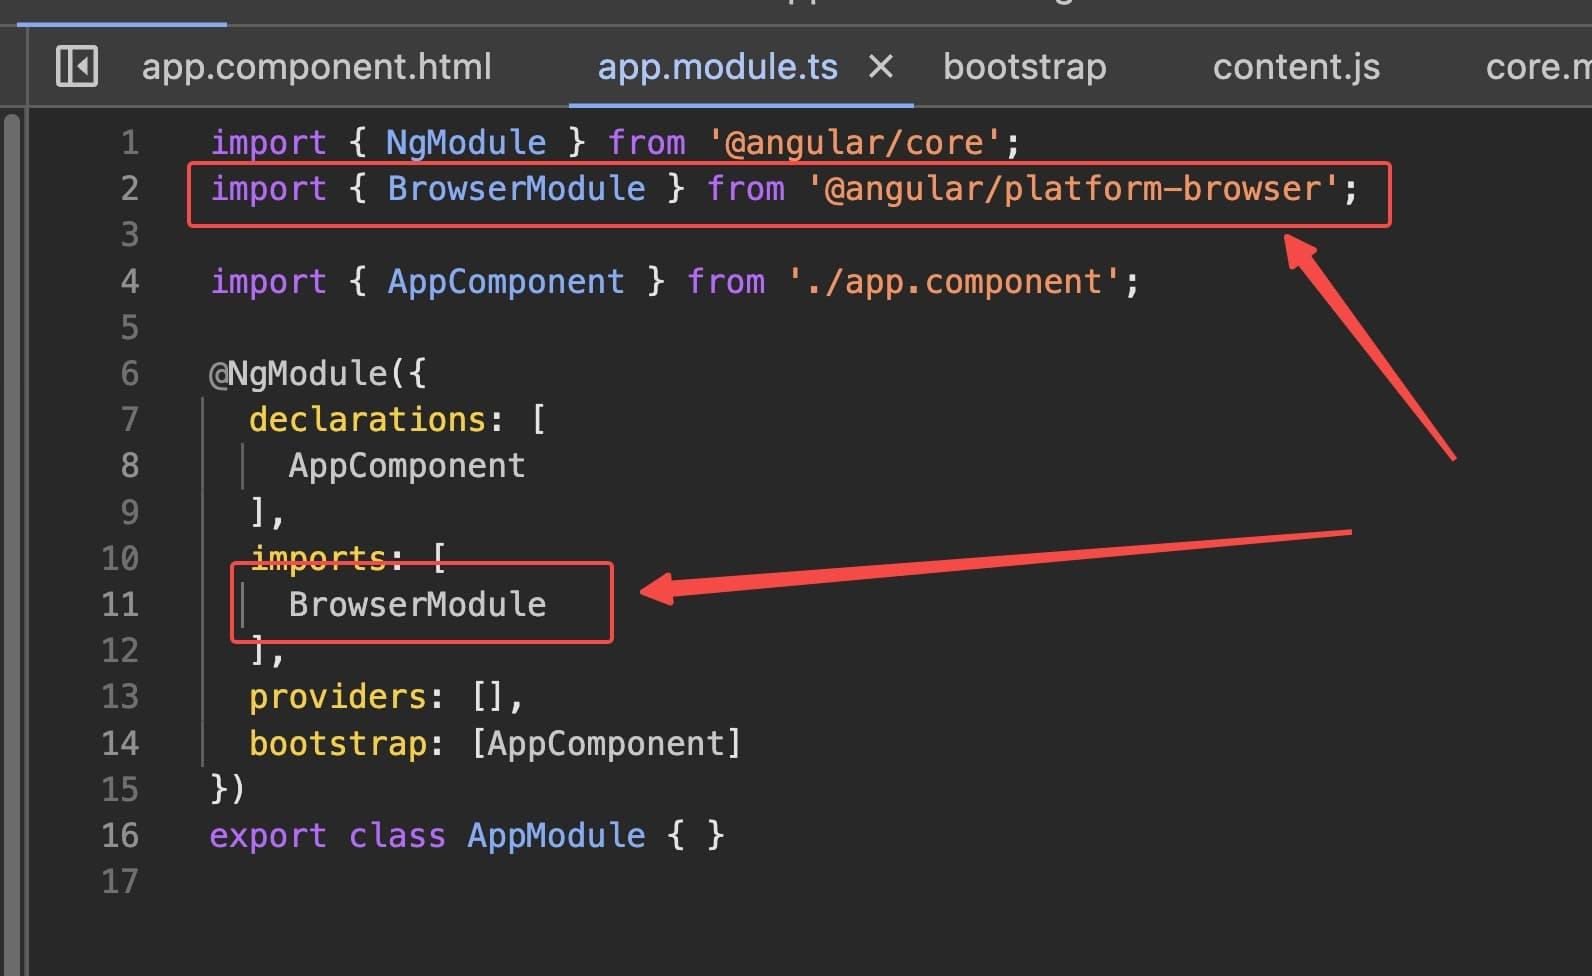The image size is (1592, 976).
Task: Toggle the navigator sidebar icon
Action: (77, 67)
